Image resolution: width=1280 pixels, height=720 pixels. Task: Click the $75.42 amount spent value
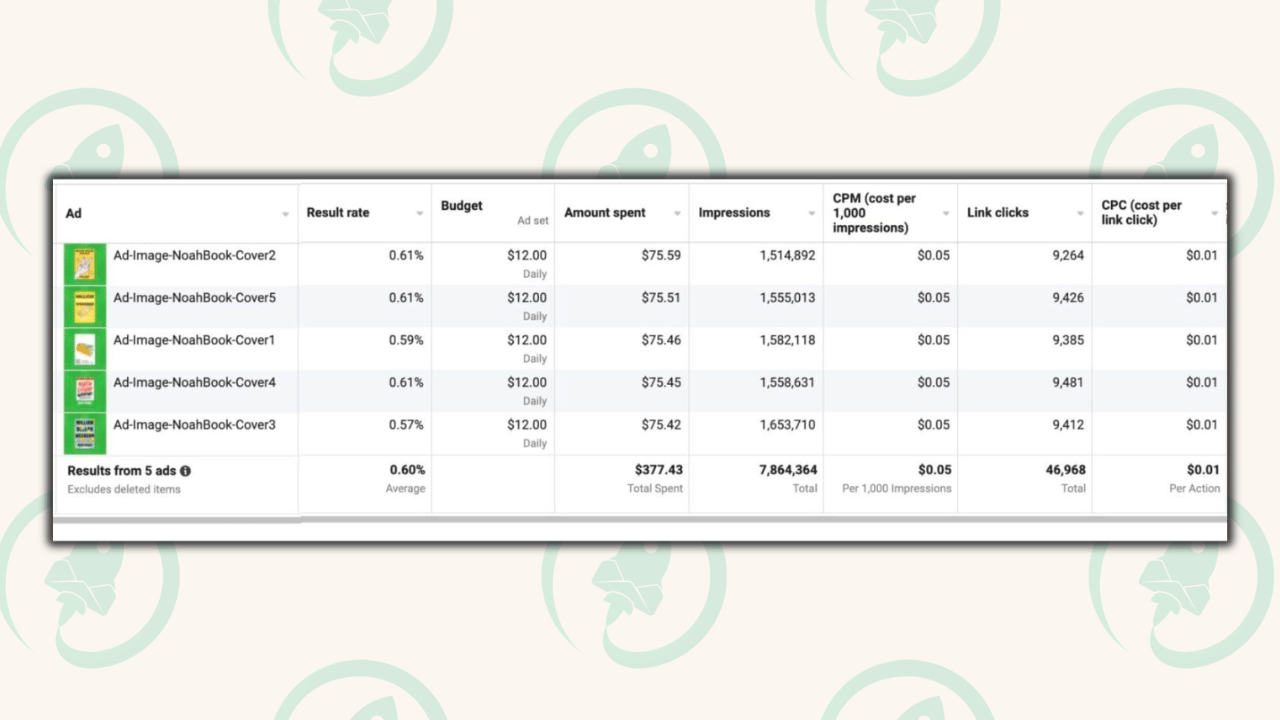pyautogui.click(x=661, y=425)
